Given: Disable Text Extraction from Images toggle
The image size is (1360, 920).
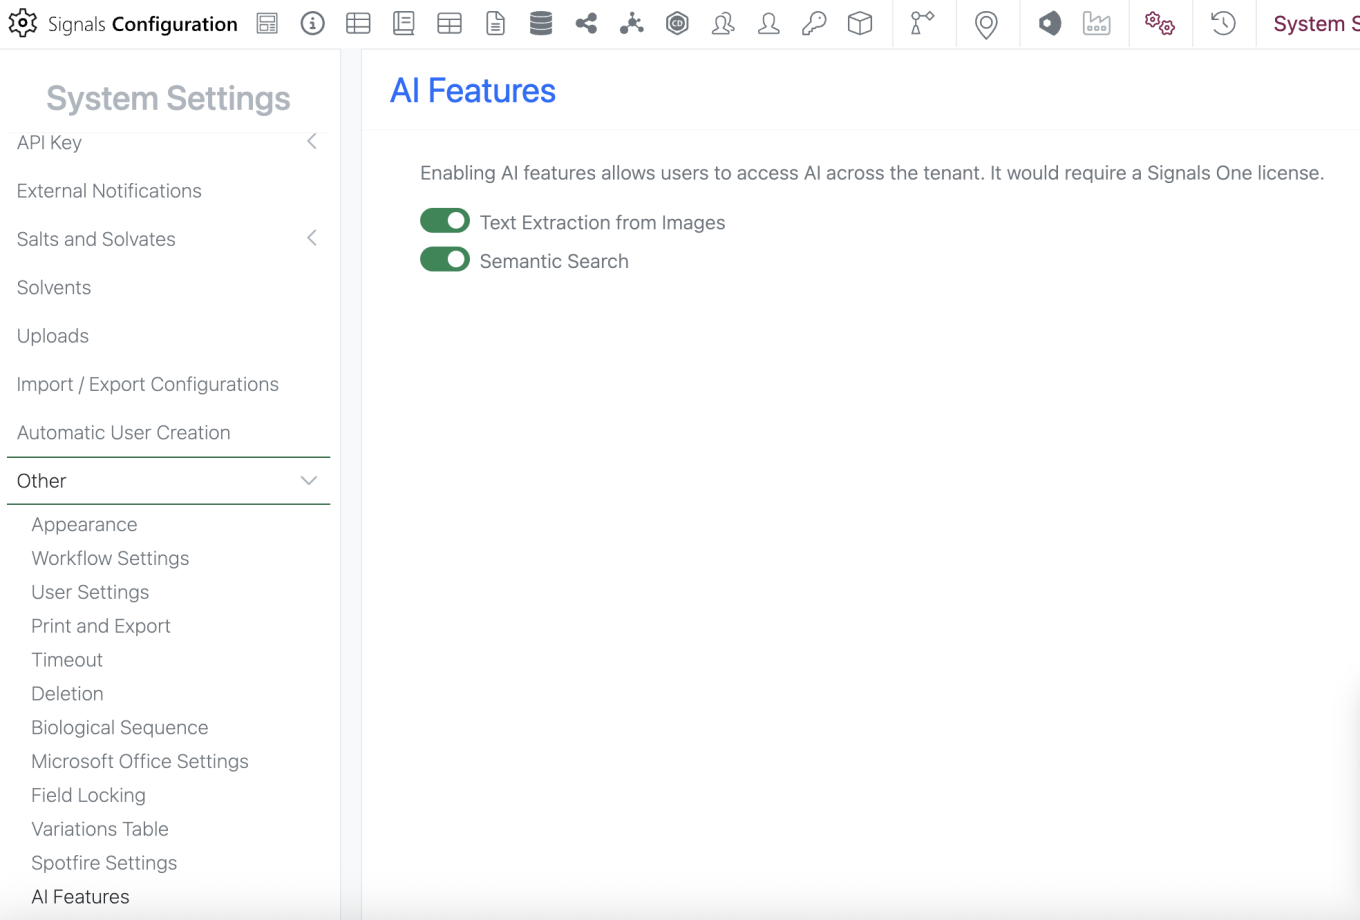Looking at the screenshot, I should coord(445,221).
